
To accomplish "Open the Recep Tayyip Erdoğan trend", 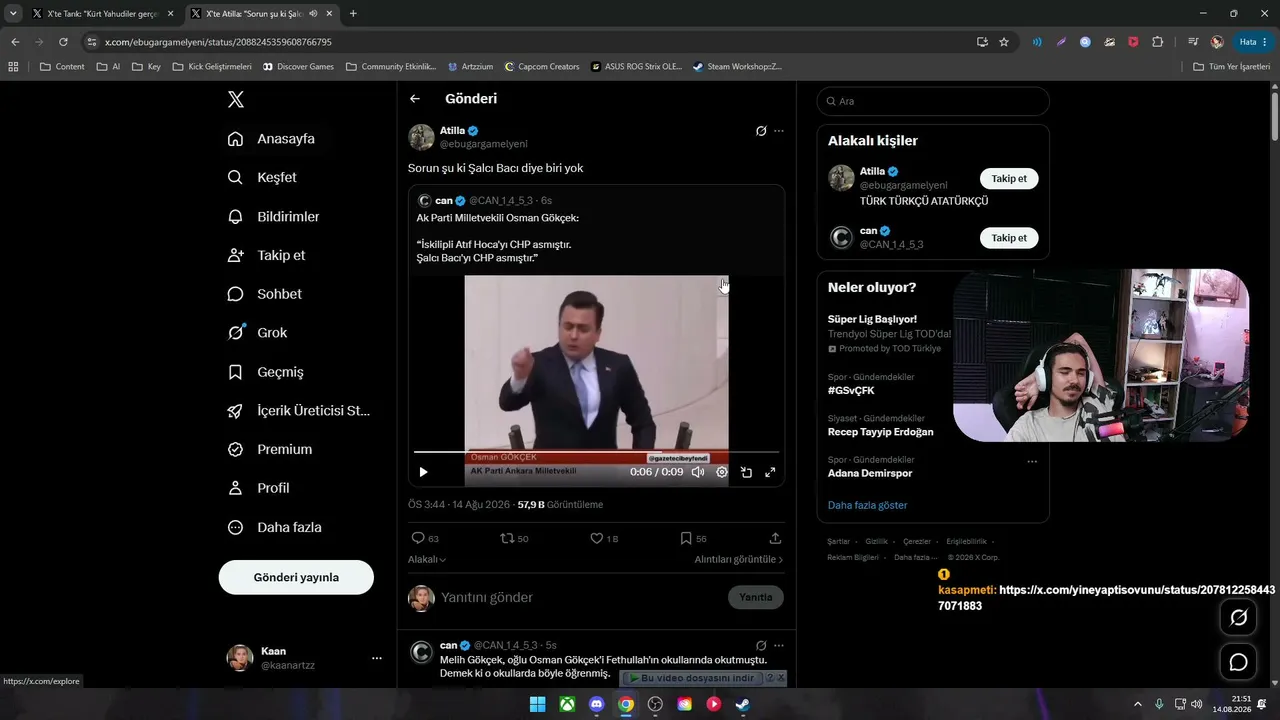I will pyautogui.click(x=881, y=432).
